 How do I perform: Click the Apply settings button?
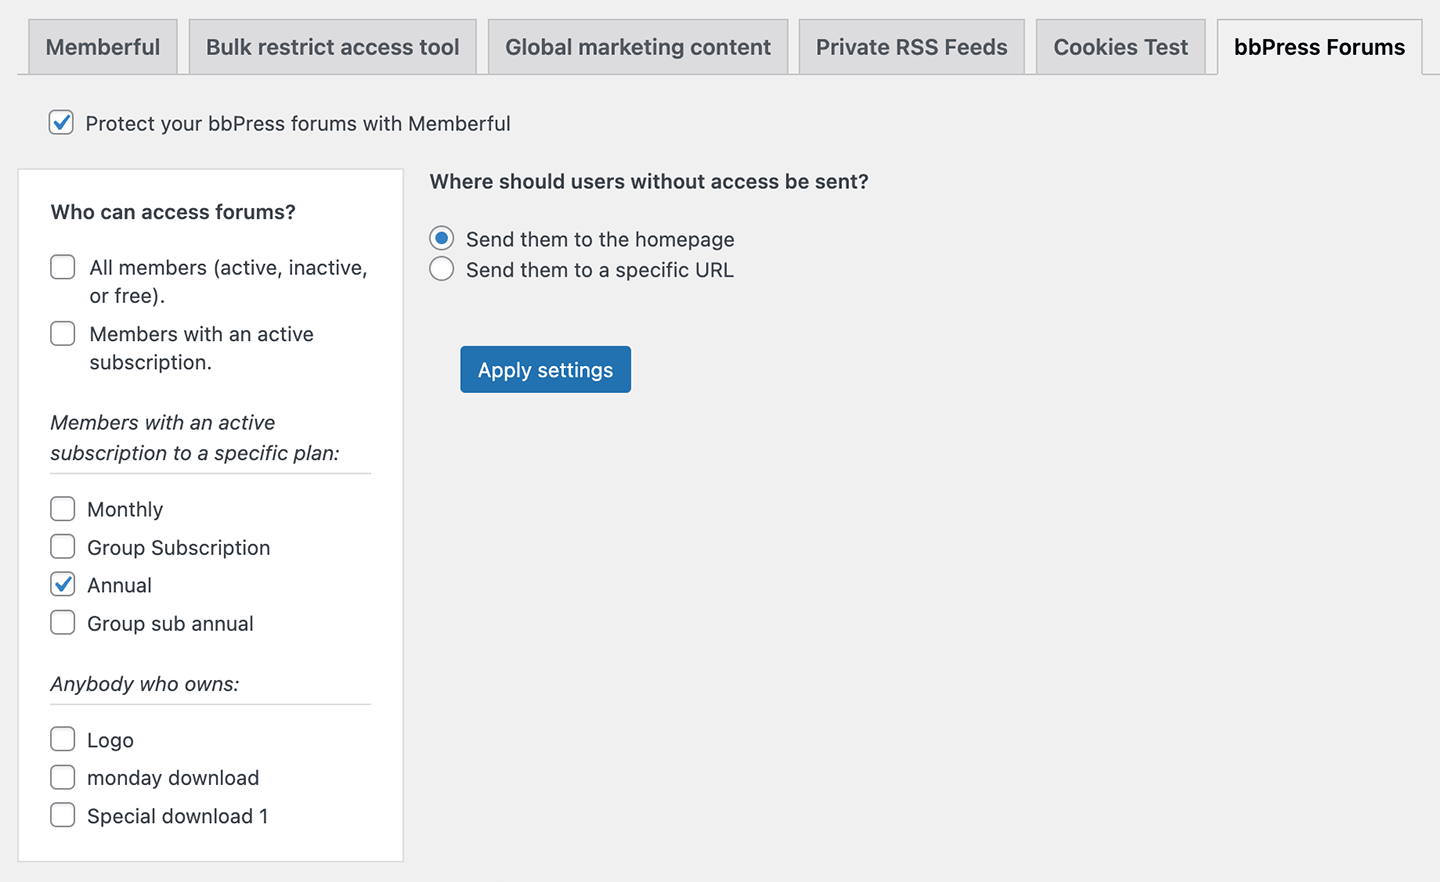[545, 369]
